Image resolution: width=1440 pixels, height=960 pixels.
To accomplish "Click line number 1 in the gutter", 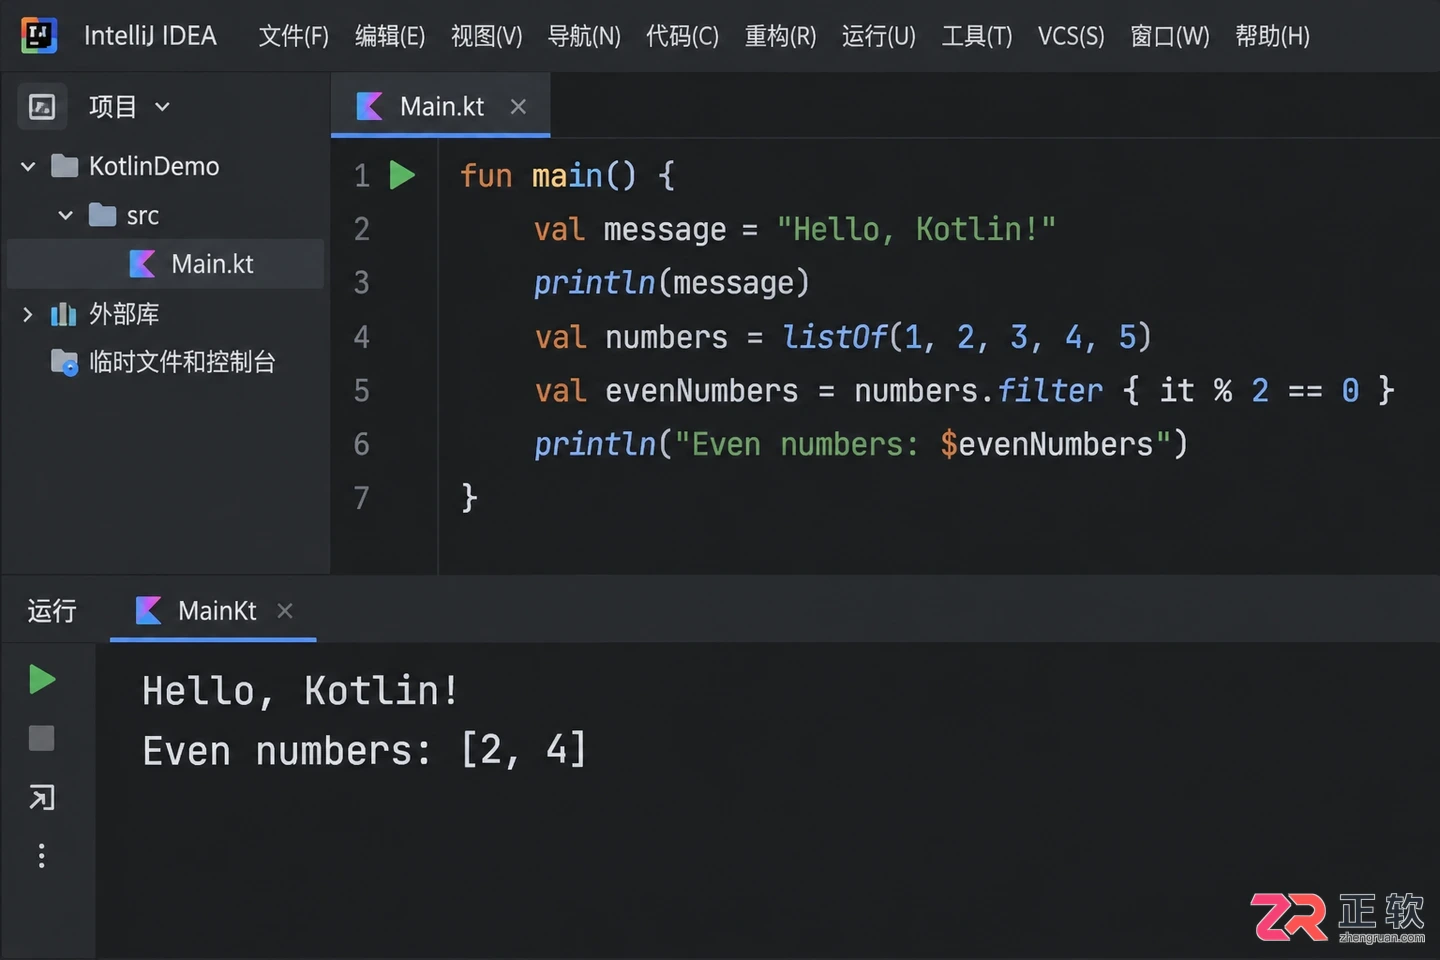I will tap(362, 176).
